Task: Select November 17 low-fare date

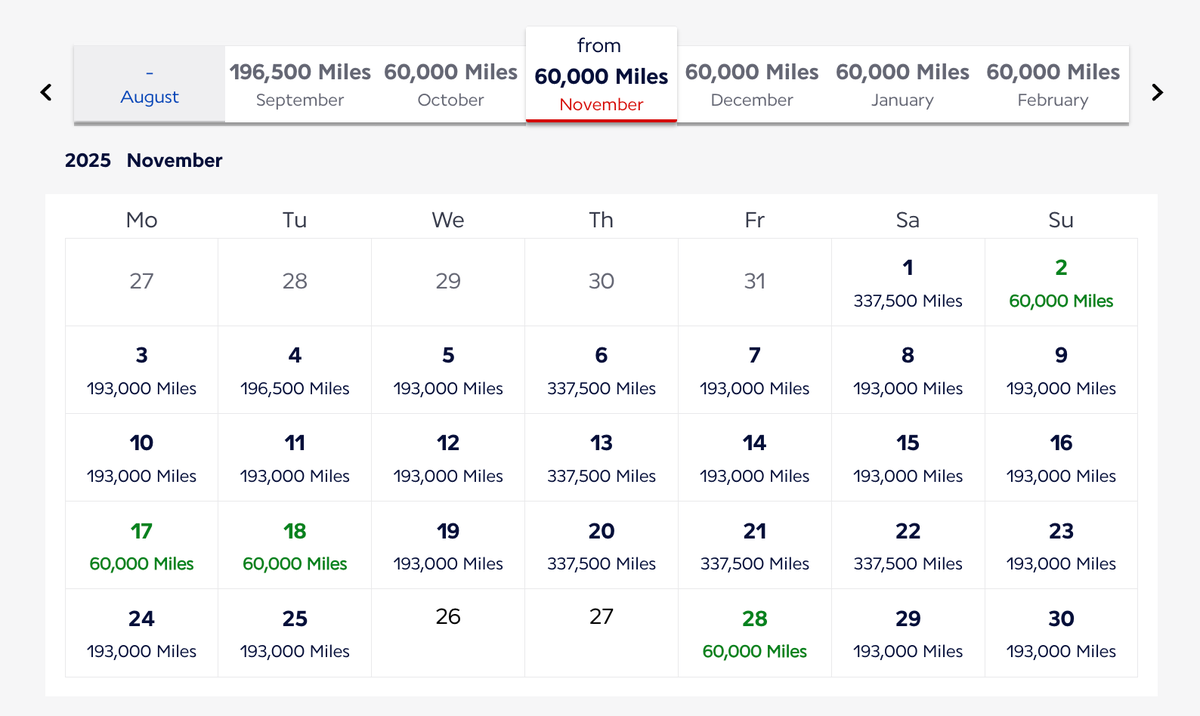Action: point(142,546)
